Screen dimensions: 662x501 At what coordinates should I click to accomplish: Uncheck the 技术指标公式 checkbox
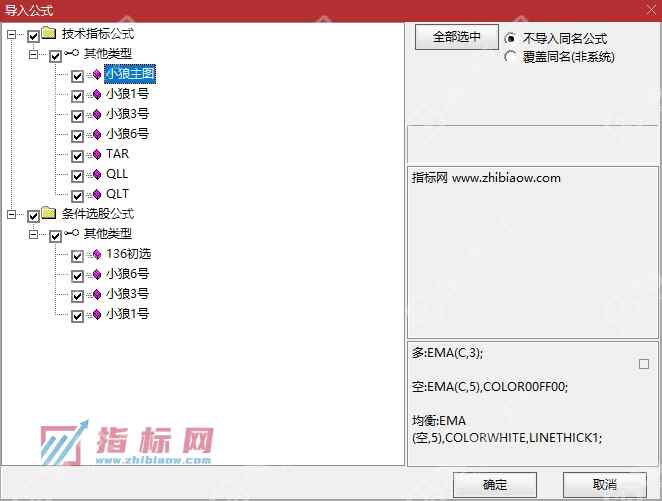pyautogui.click(x=33, y=36)
